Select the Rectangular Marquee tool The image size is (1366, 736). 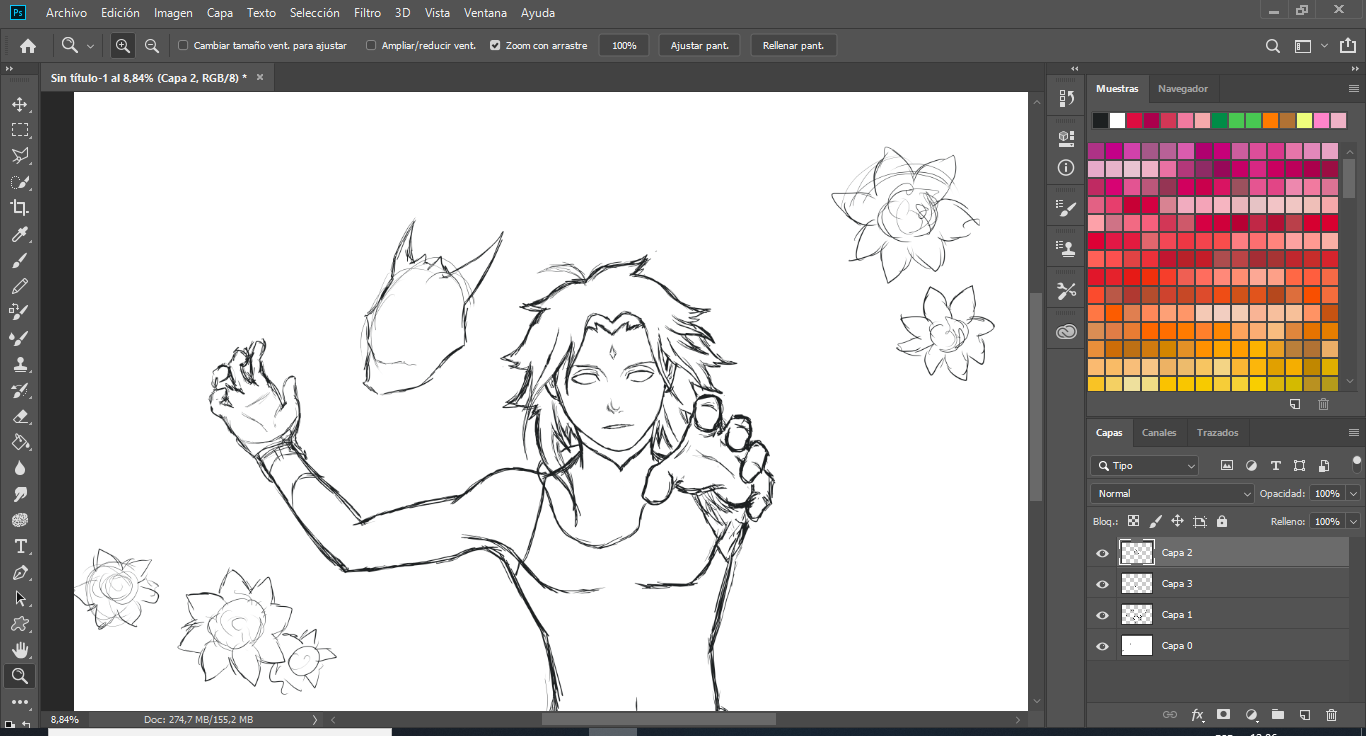point(20,130)
